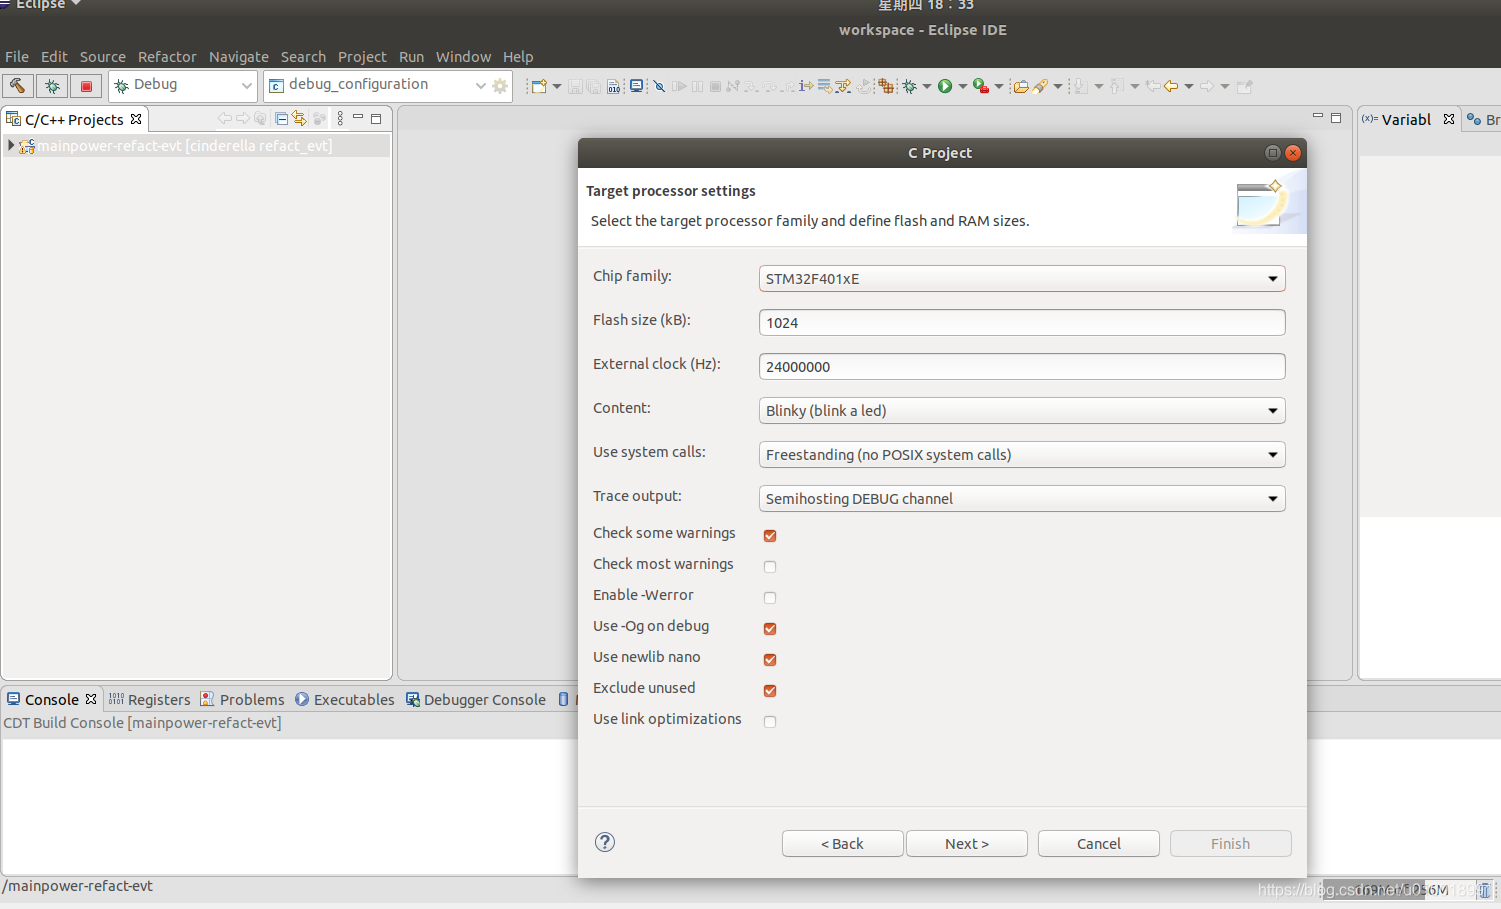Click the New wizard toolbar icon
Viewport: 1501px width, 909px height.
(x=539, y=86)
